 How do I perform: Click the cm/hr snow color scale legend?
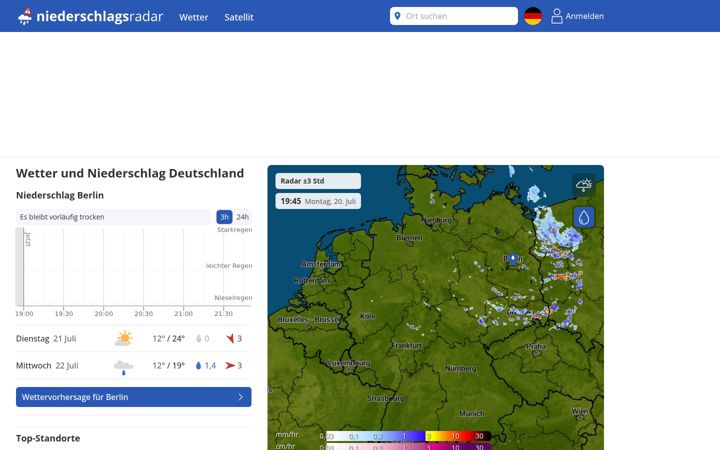coord(408,446)
